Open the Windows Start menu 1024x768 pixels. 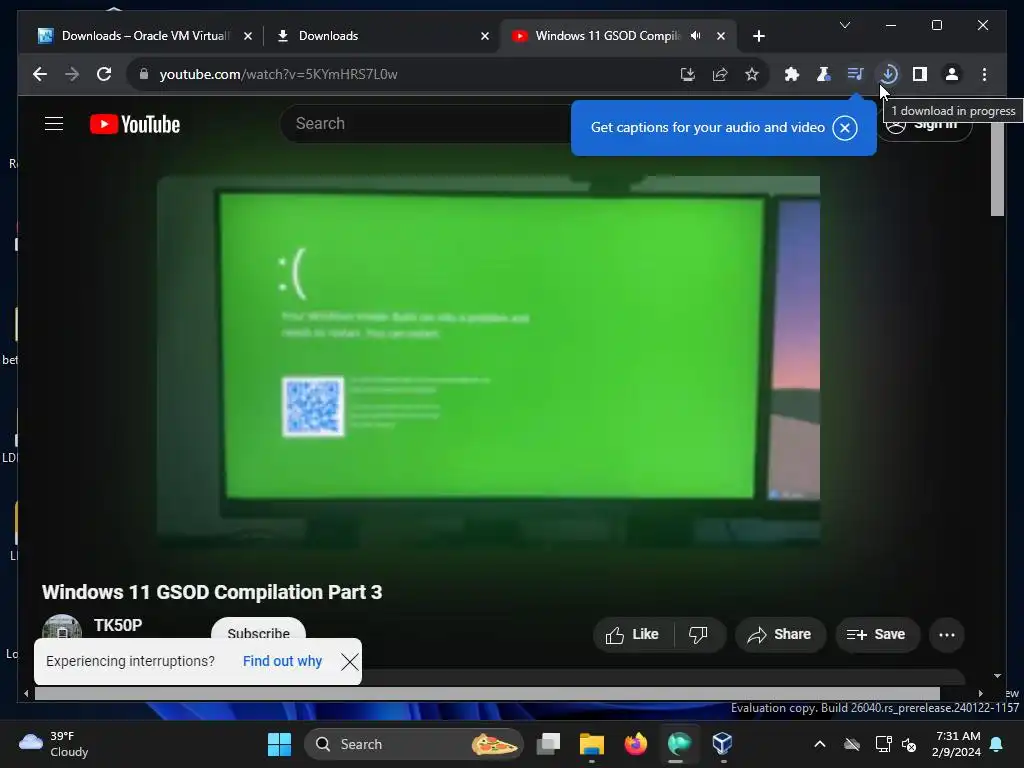coord(280,744)
